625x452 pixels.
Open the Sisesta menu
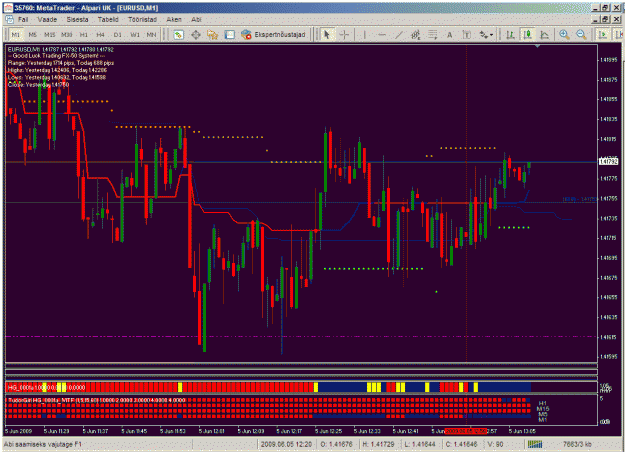[x=77, y=19]
